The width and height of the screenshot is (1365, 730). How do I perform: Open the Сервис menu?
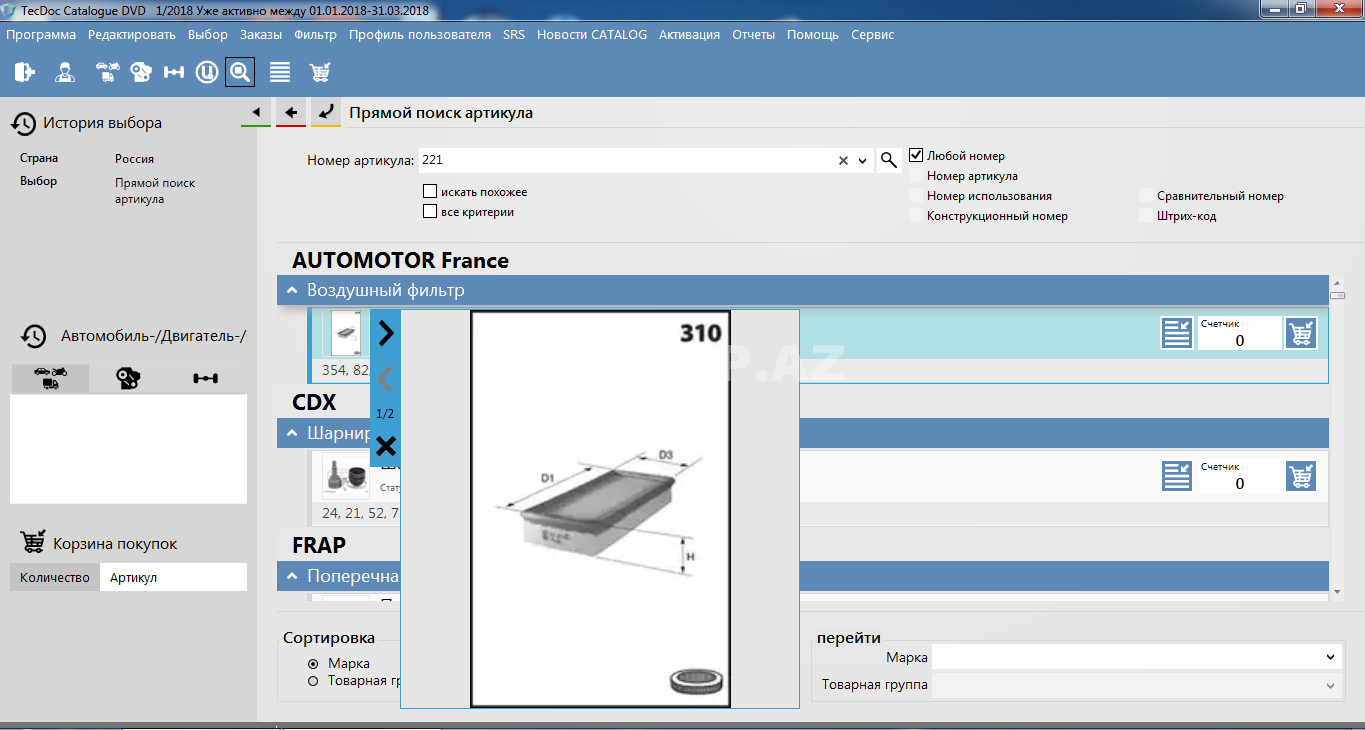point(873,34)
